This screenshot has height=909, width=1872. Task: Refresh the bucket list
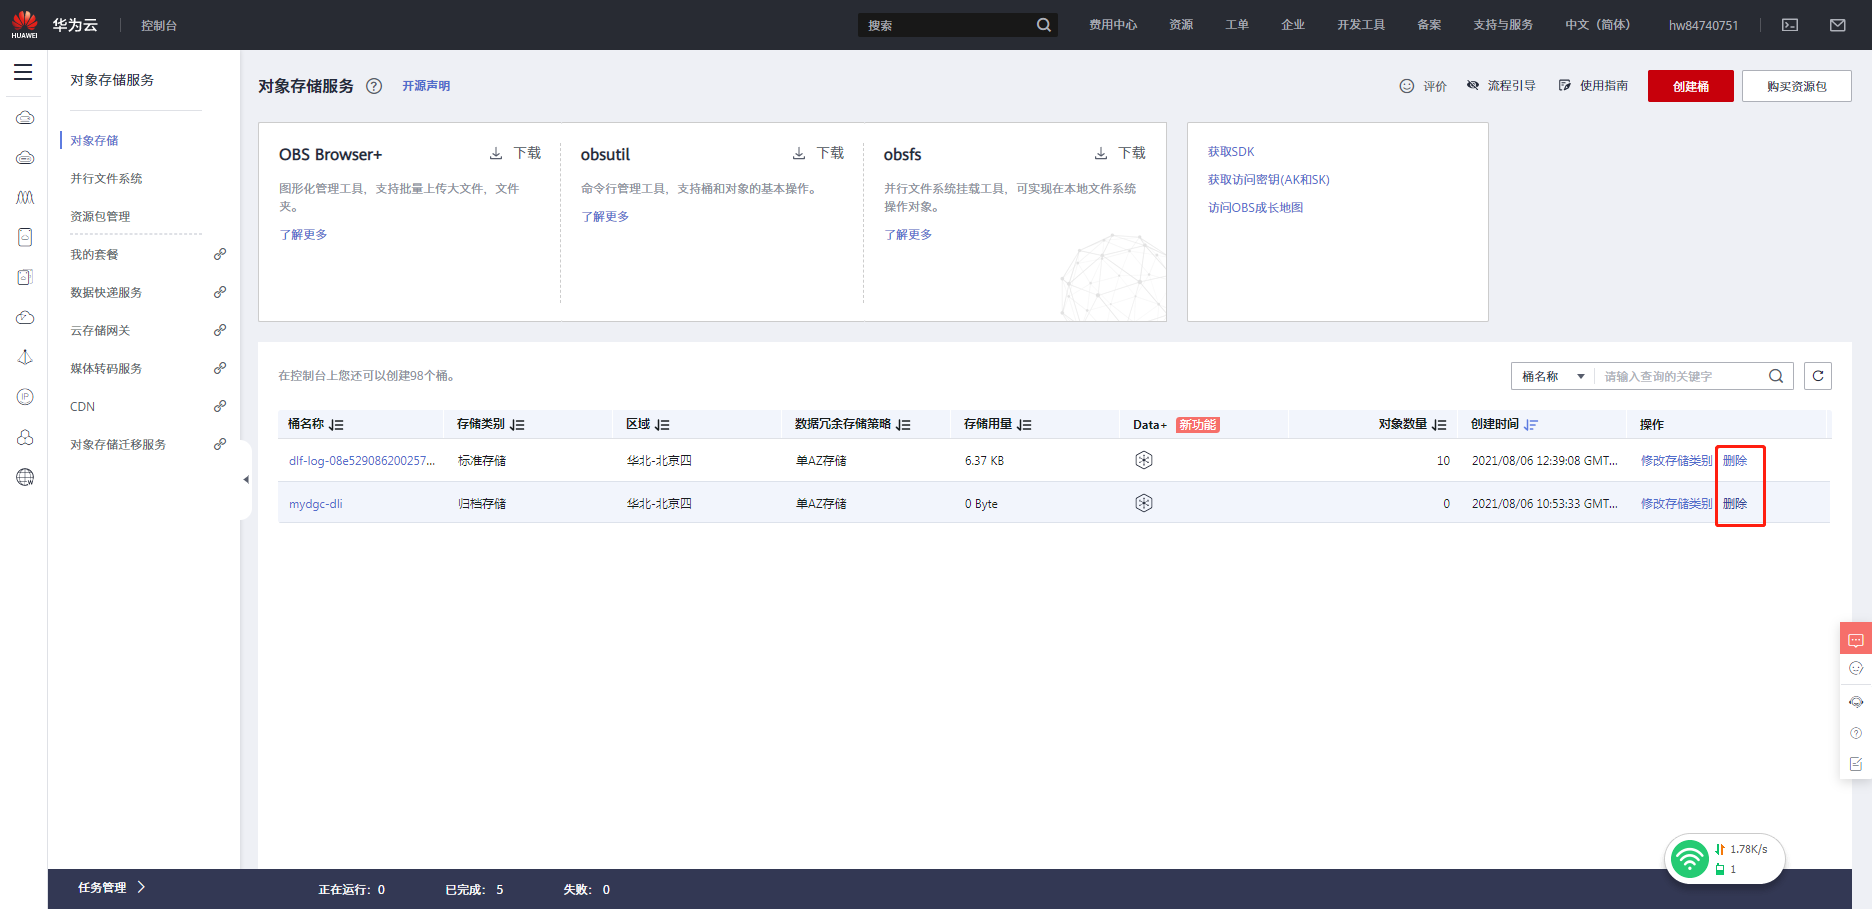pos(1818,376)
